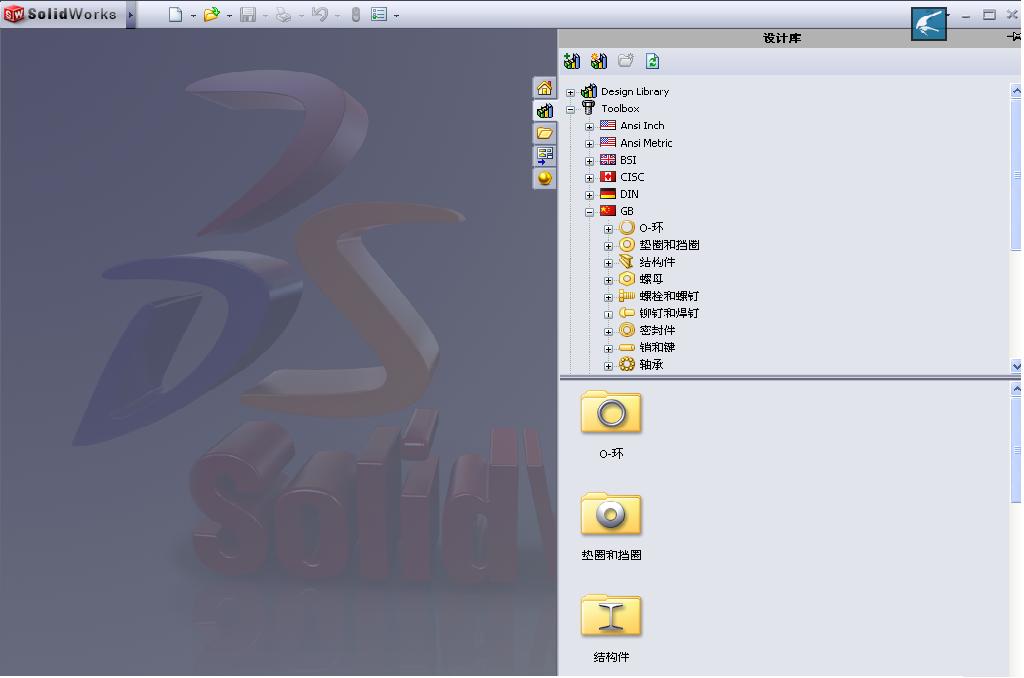Click the Toolbox bolt icon in tree
The height and width of the screenshot is (678, 1024).
pyautogui.click(x=588, y=108)
